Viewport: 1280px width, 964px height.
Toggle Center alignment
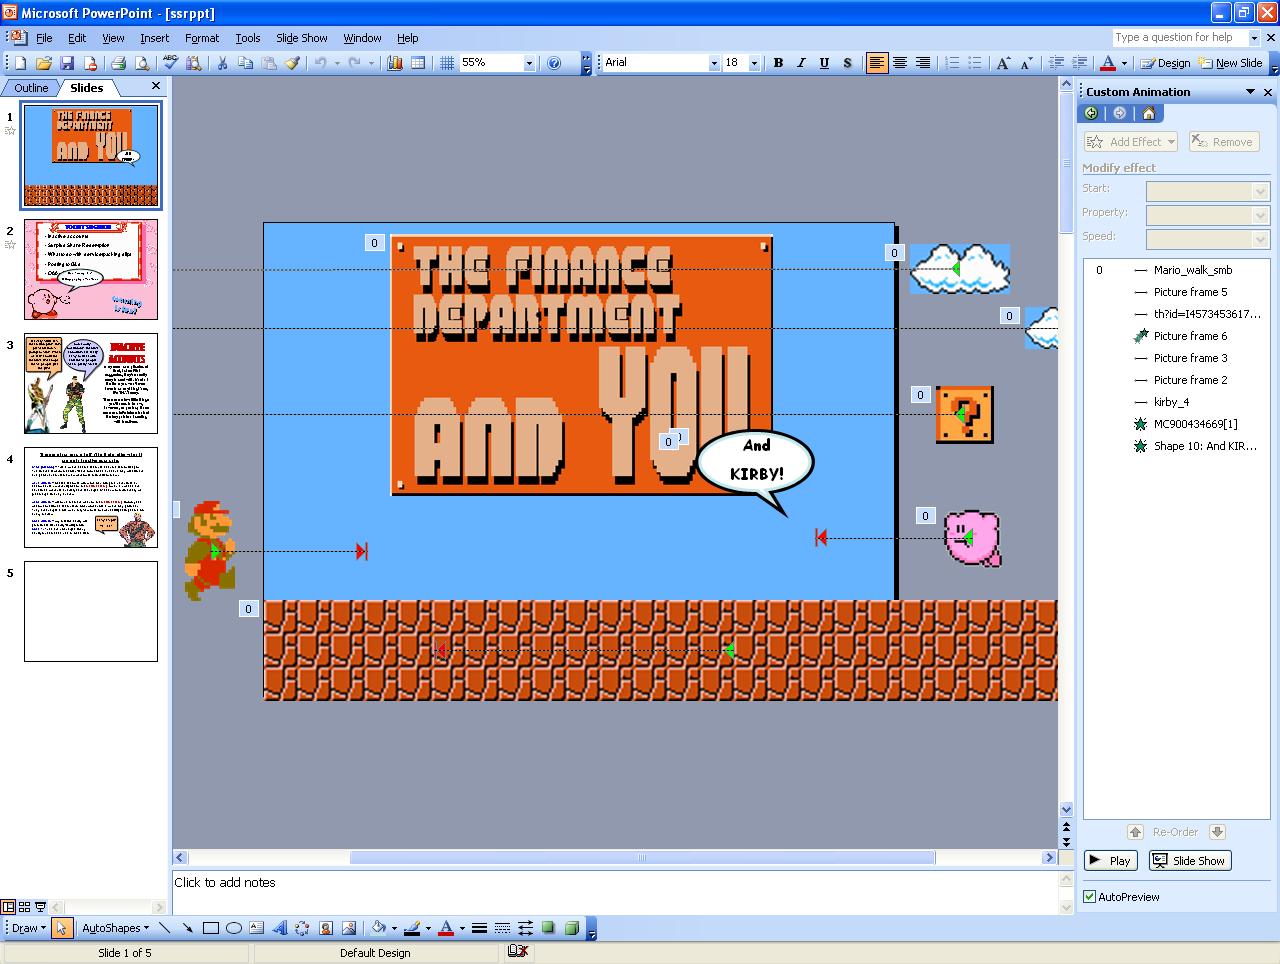pos(900,63)
